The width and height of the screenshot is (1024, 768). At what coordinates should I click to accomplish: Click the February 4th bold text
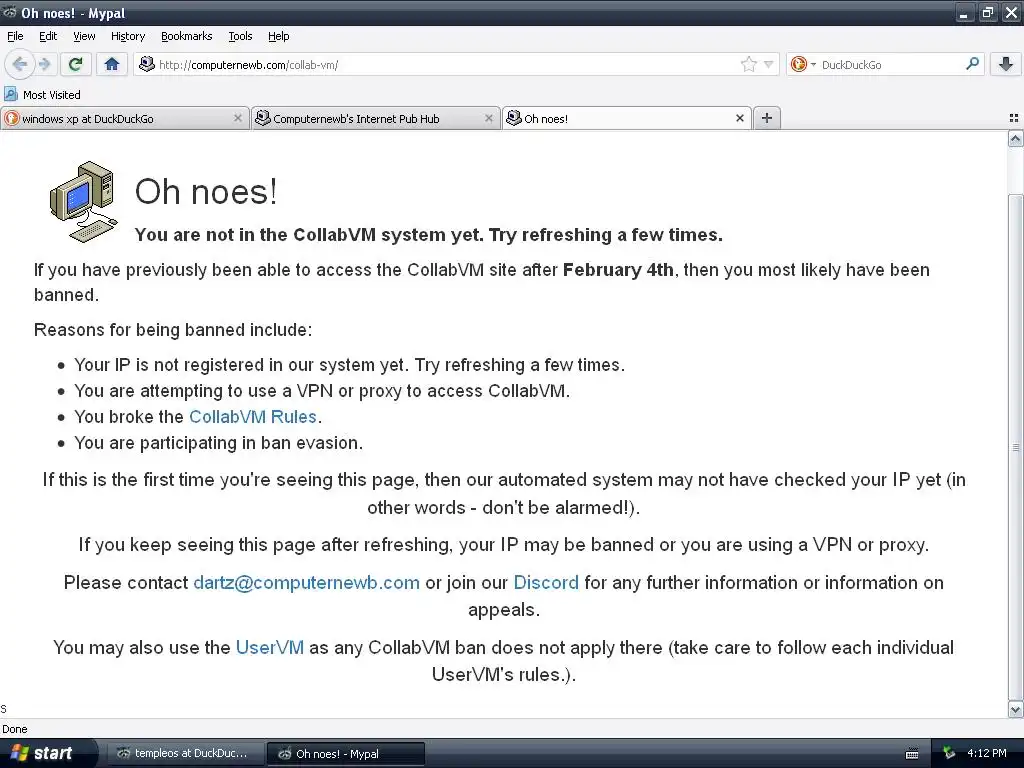tap(618, 270)
